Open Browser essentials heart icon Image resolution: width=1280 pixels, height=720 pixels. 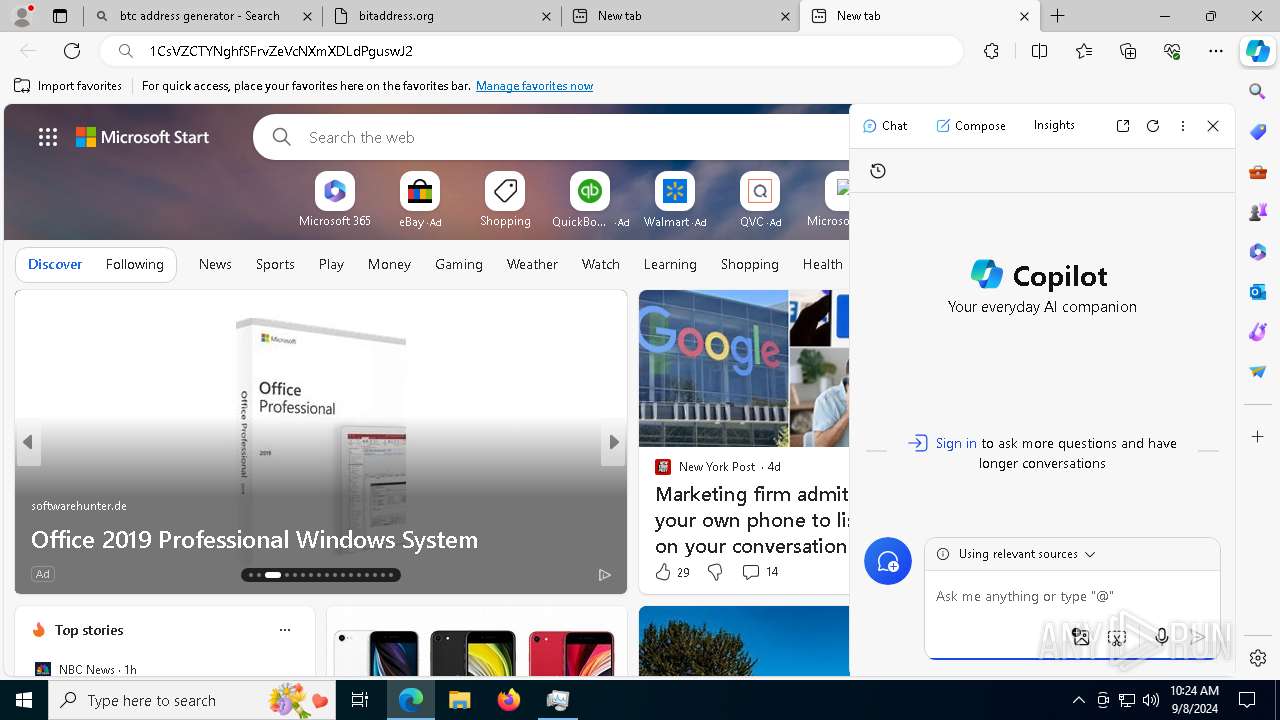click(1172, 51)
